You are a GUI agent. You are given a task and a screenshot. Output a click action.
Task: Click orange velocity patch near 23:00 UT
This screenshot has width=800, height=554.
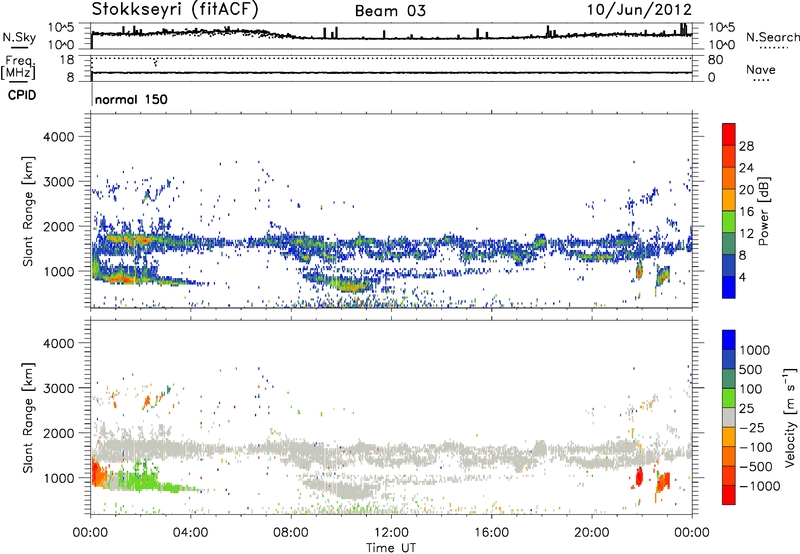point(663,482)
